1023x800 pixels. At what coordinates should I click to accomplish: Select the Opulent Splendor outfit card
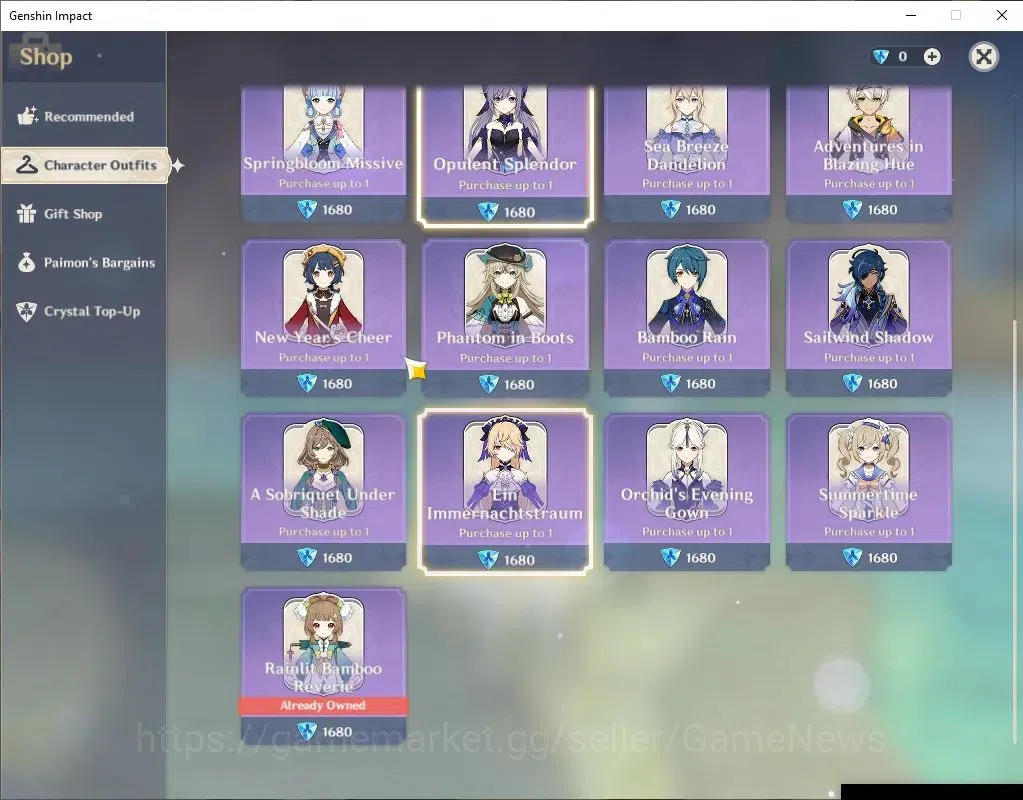pos(506,155)
